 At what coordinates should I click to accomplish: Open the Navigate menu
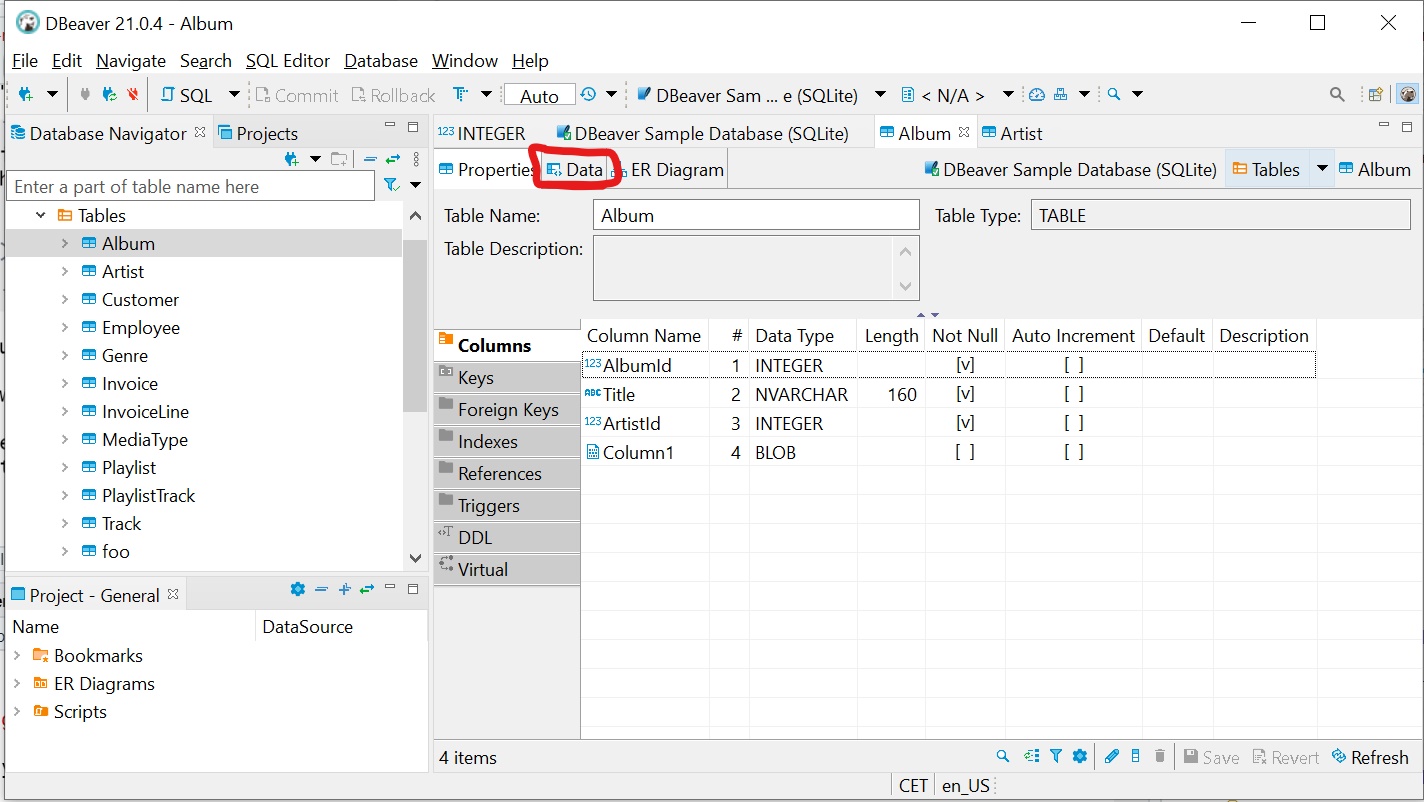click(131, 61)
